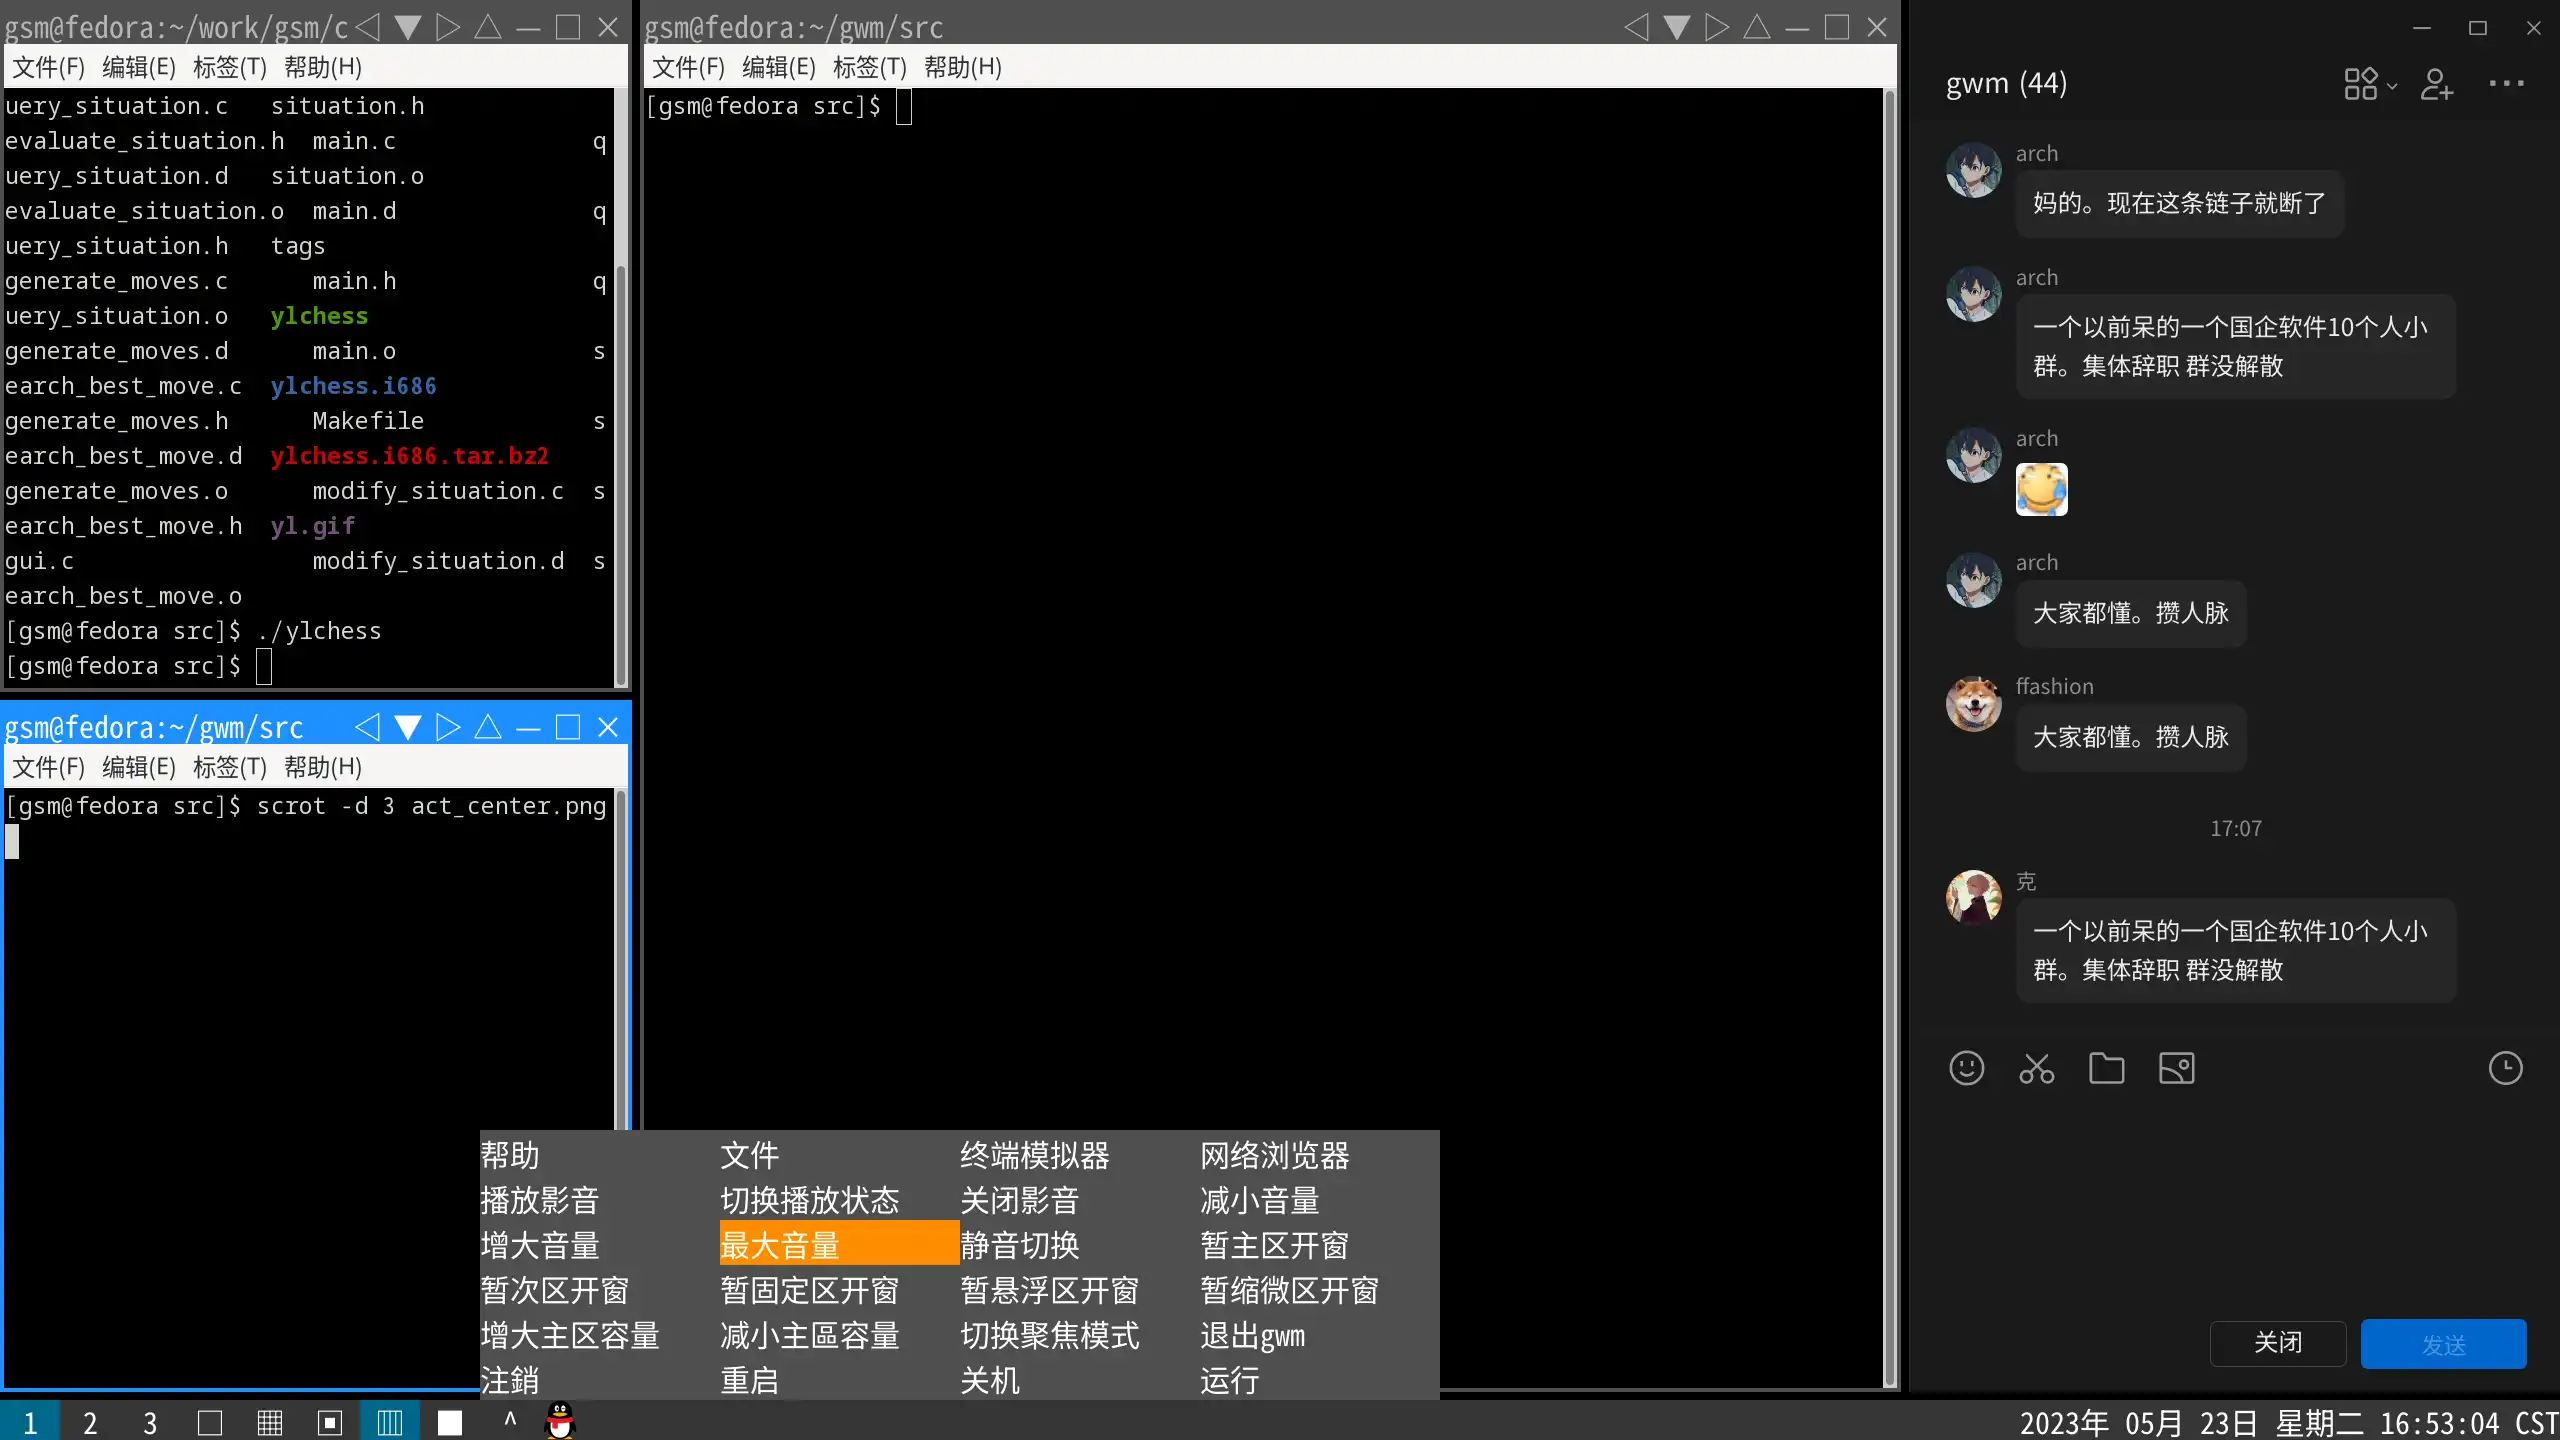Switch to virtual desktop 1 on the taskbar
Image resolution: width=2560 pixels, height=1440 pixels.
click(x=30, y=1422)
